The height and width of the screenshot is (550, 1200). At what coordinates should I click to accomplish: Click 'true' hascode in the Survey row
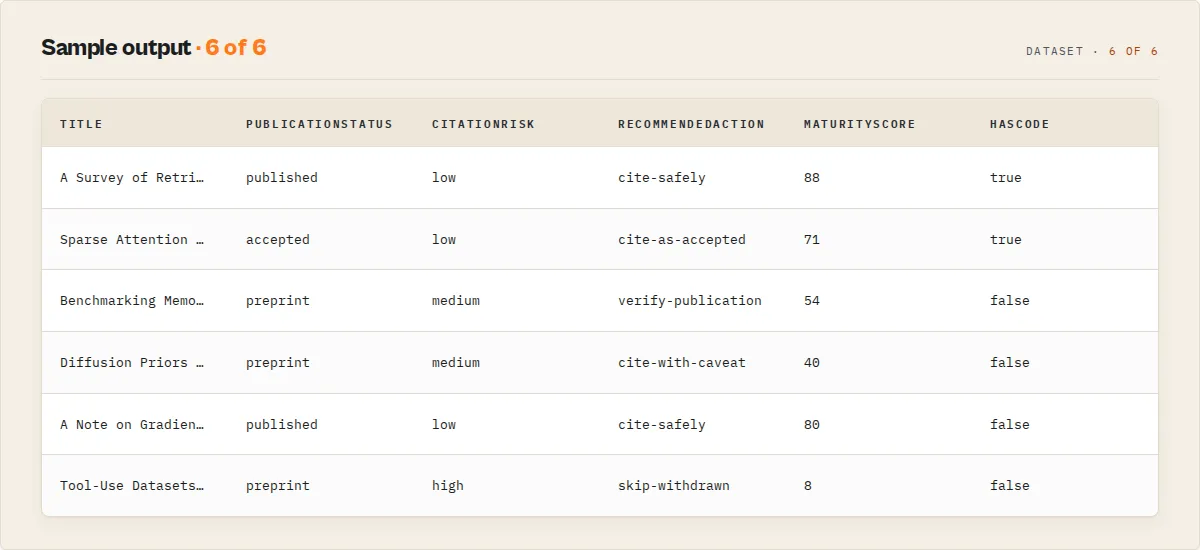click(1006, 178)
